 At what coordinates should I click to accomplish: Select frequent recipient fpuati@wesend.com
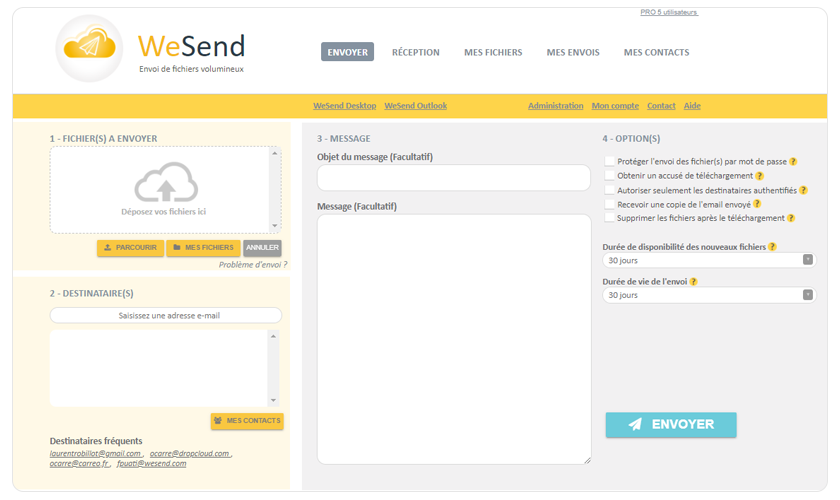pos(152,464)
